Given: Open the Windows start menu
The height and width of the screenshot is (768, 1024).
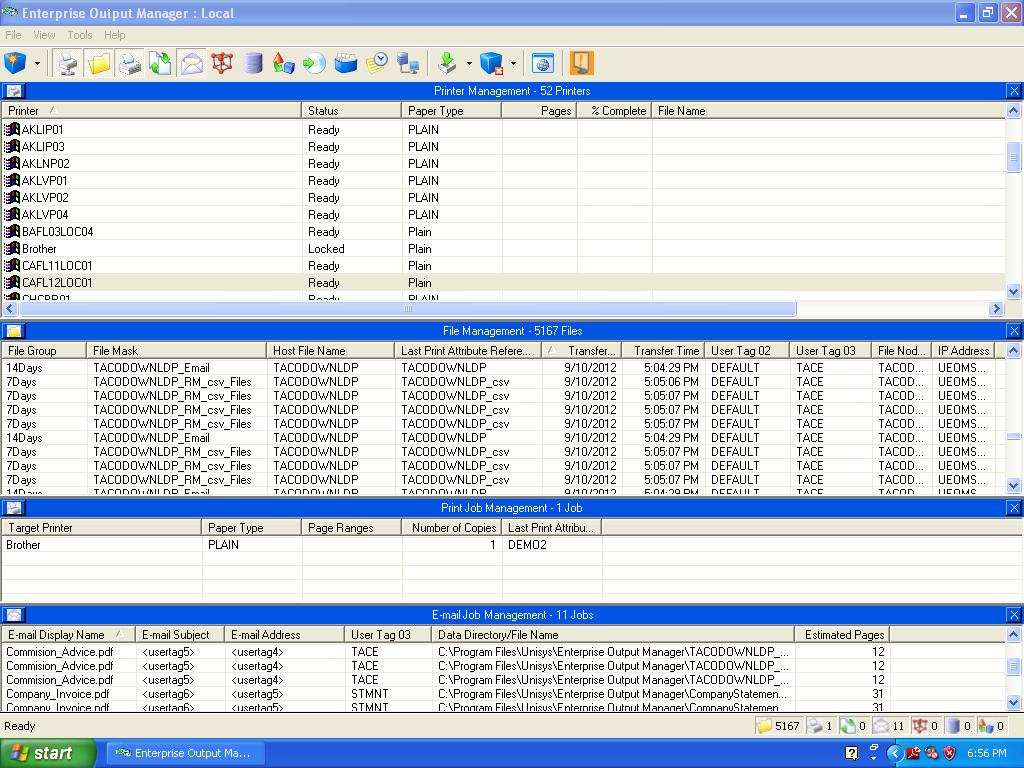Looking at the screenshot, I should pyautogui.click(x=47, y=753).
